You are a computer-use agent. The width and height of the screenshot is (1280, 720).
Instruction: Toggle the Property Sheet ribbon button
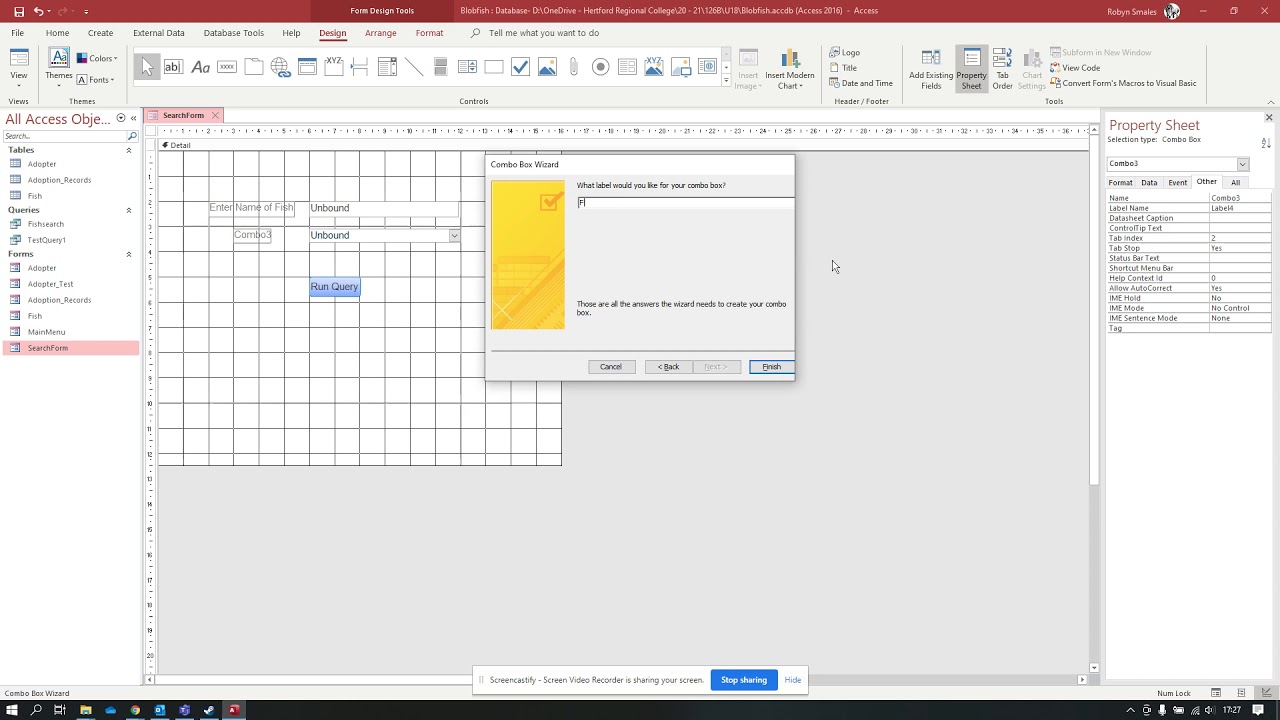971,69
